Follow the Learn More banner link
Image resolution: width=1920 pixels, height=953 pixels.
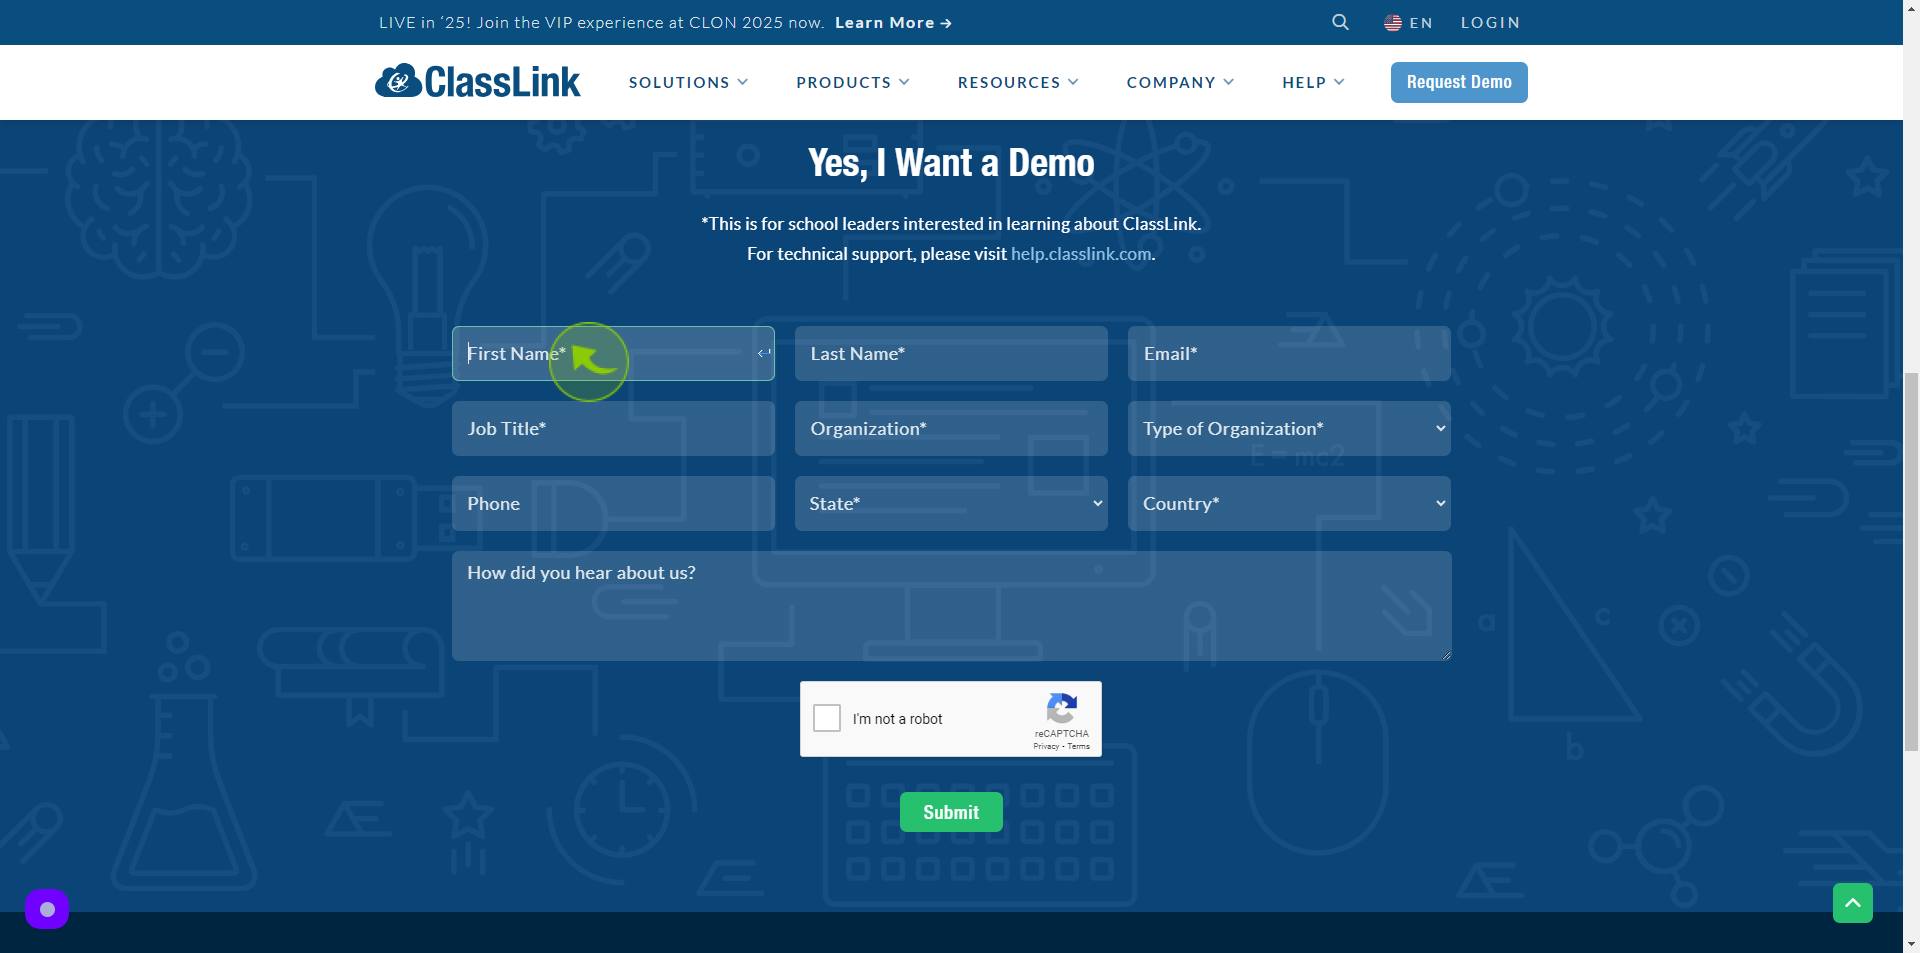point(893,22)
